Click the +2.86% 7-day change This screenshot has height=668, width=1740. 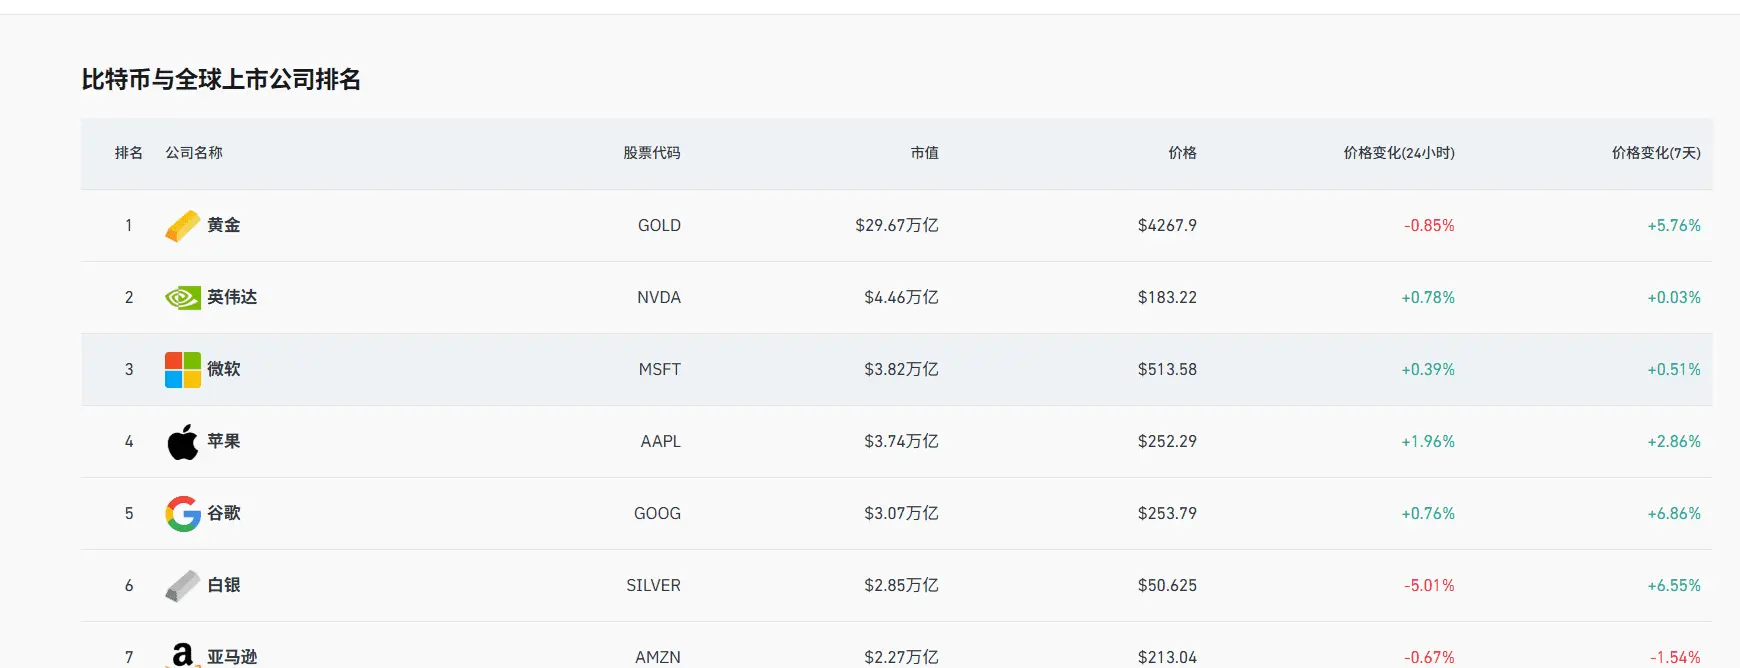[x=1674, y=442]
